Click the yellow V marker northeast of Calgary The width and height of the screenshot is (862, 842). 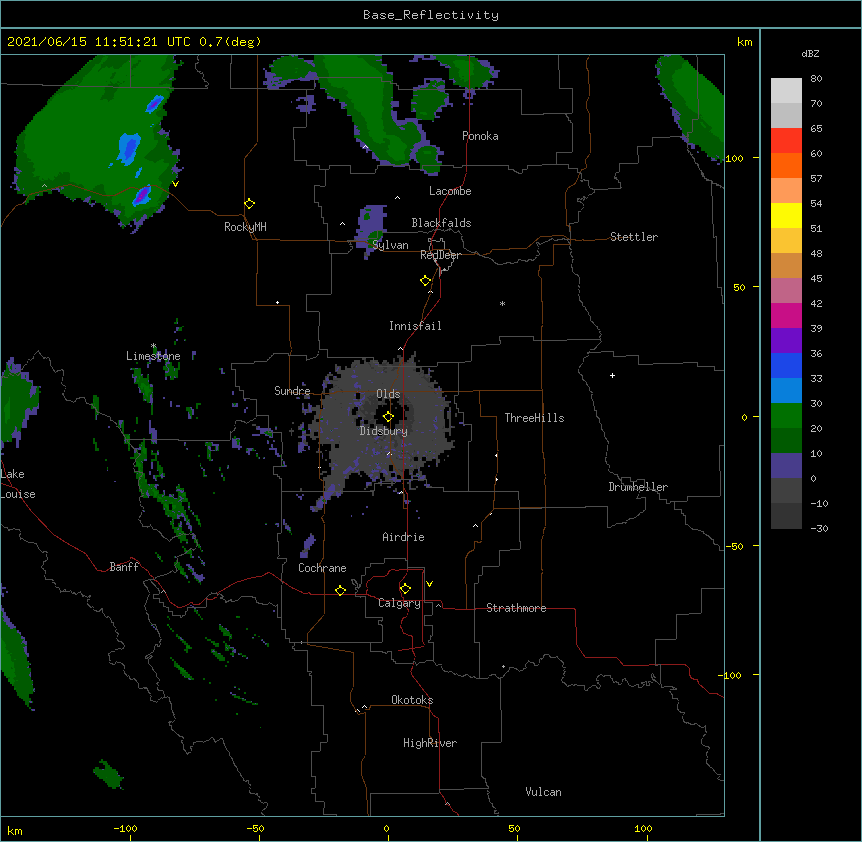429,584
